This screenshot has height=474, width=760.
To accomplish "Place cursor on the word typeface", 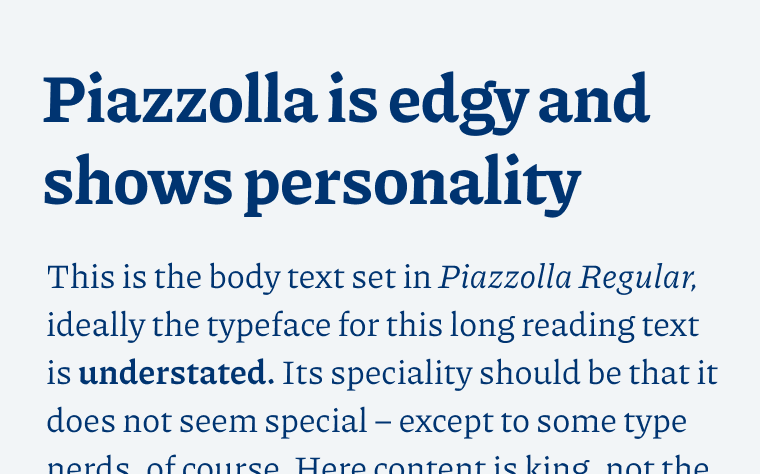I will click(x=269, y=326).
